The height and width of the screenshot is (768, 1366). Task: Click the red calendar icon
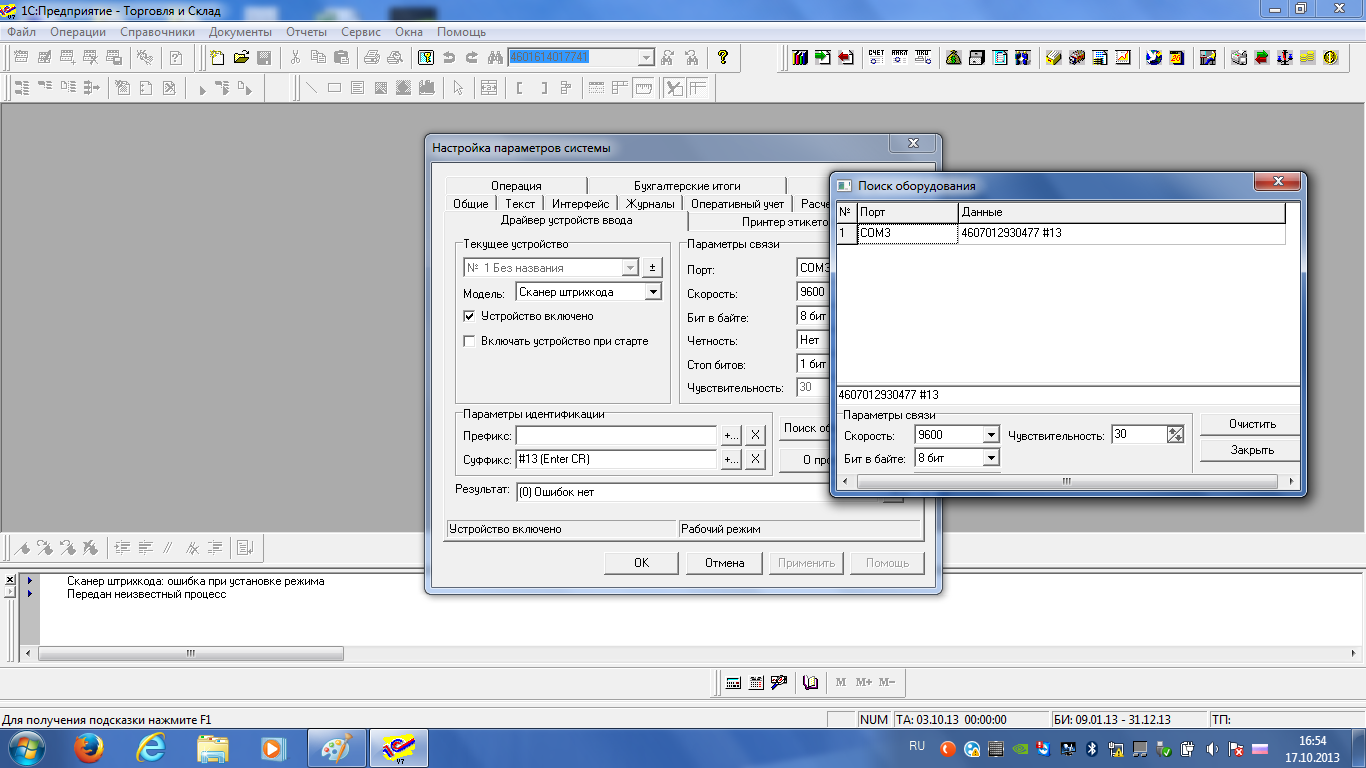[x=1177, y=57]
